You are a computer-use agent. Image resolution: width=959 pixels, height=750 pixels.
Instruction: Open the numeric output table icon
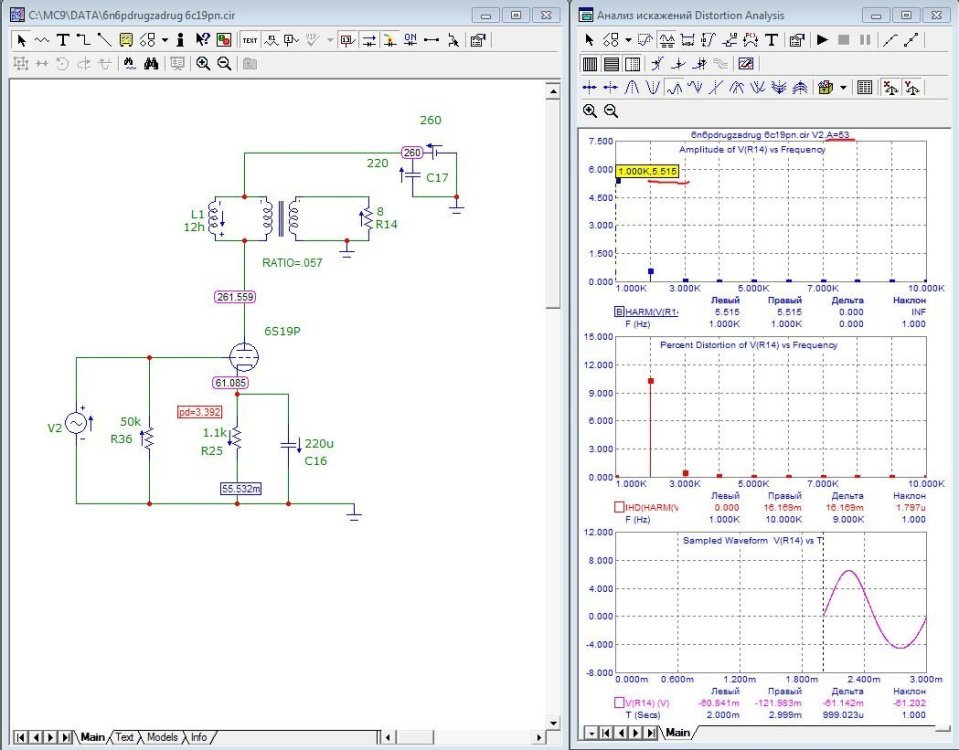[x=865, y=87]
